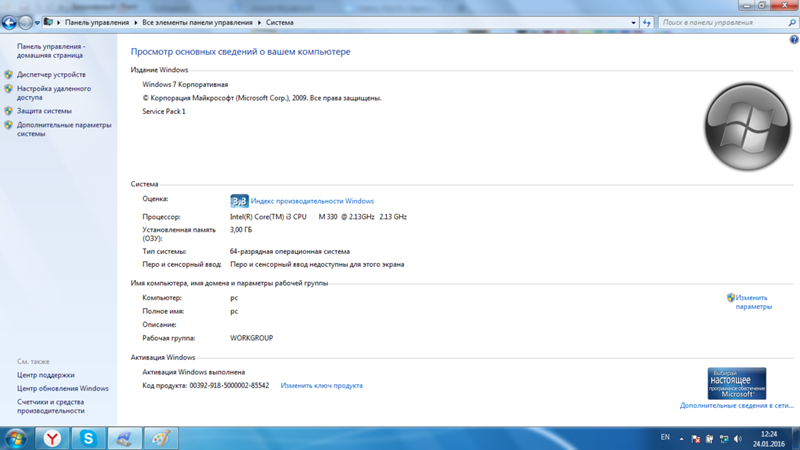This screenshot has width=800, height=450.
Task: Open the address bar history dropdown
Action: (x=633, y=22)
